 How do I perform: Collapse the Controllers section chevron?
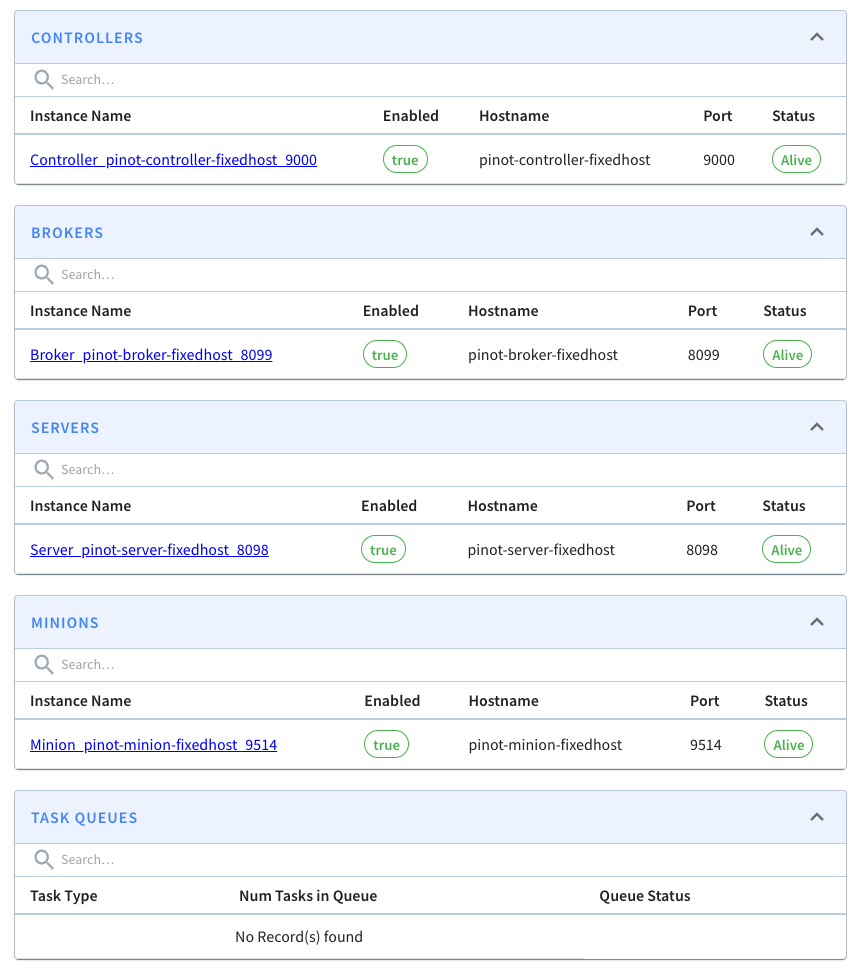pyautogui.click(x=816, y=37)
